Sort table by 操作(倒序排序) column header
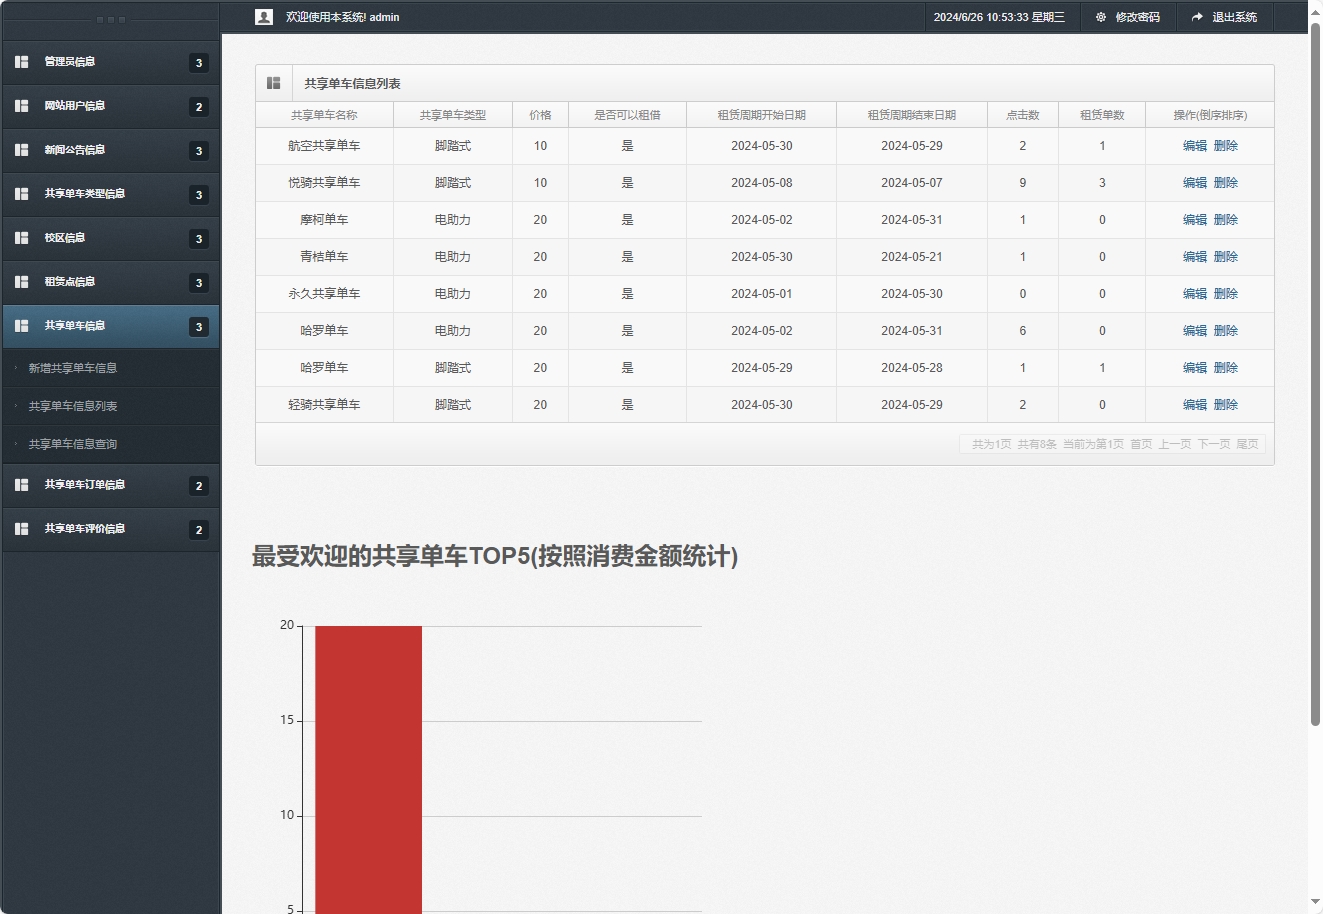Image resolution: width=1323 pixels, height=914 pixels. (1209, 114)
